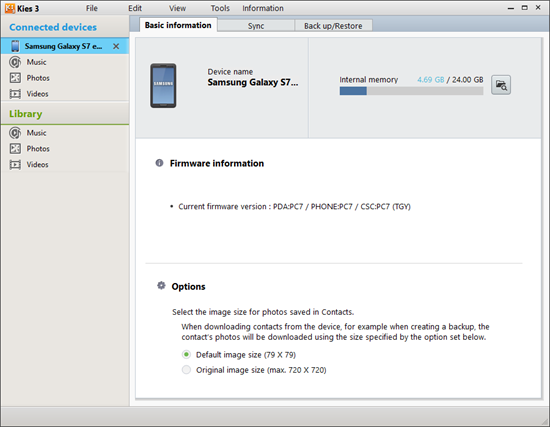Select Original image size (max. 720 X 720)
This screenshot has height=427, width=550.
pyautogui.click(x=186, y=370)
